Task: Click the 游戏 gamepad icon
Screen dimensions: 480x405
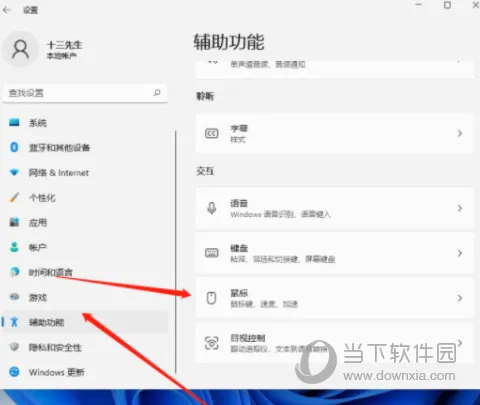Action: point(14,297)
